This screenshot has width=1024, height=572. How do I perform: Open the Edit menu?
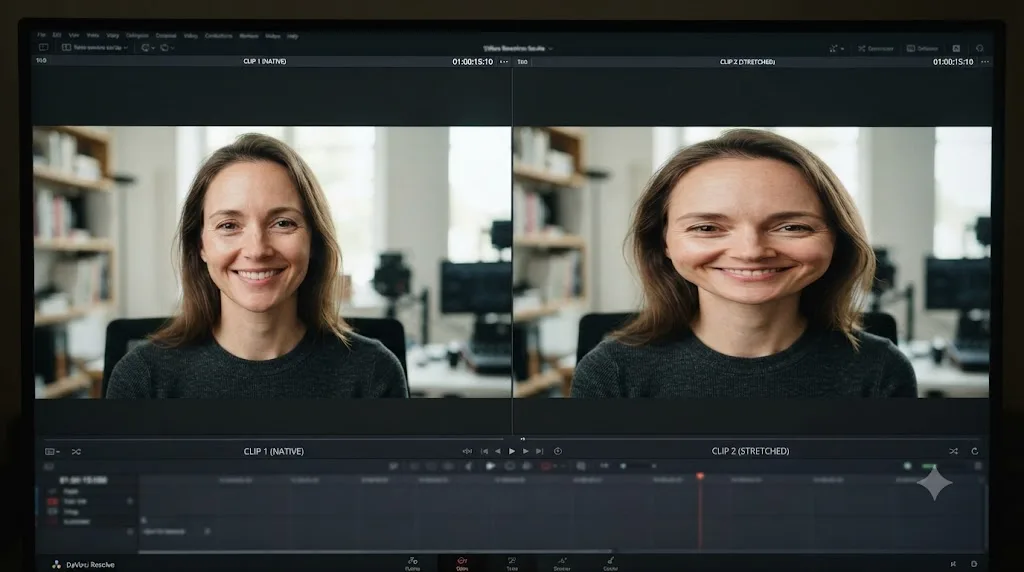(57, 35)
